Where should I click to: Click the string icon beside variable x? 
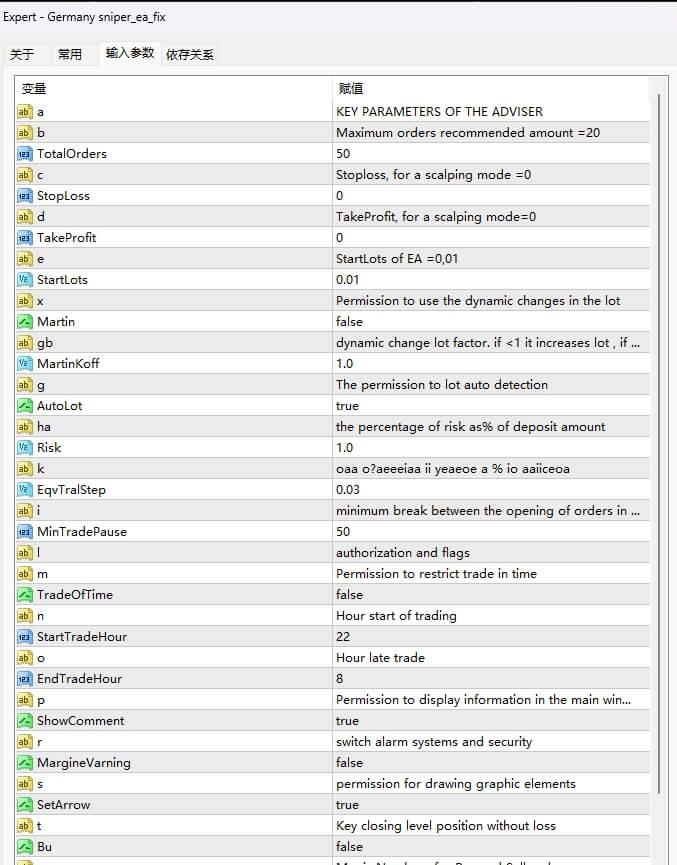(25, 301)
